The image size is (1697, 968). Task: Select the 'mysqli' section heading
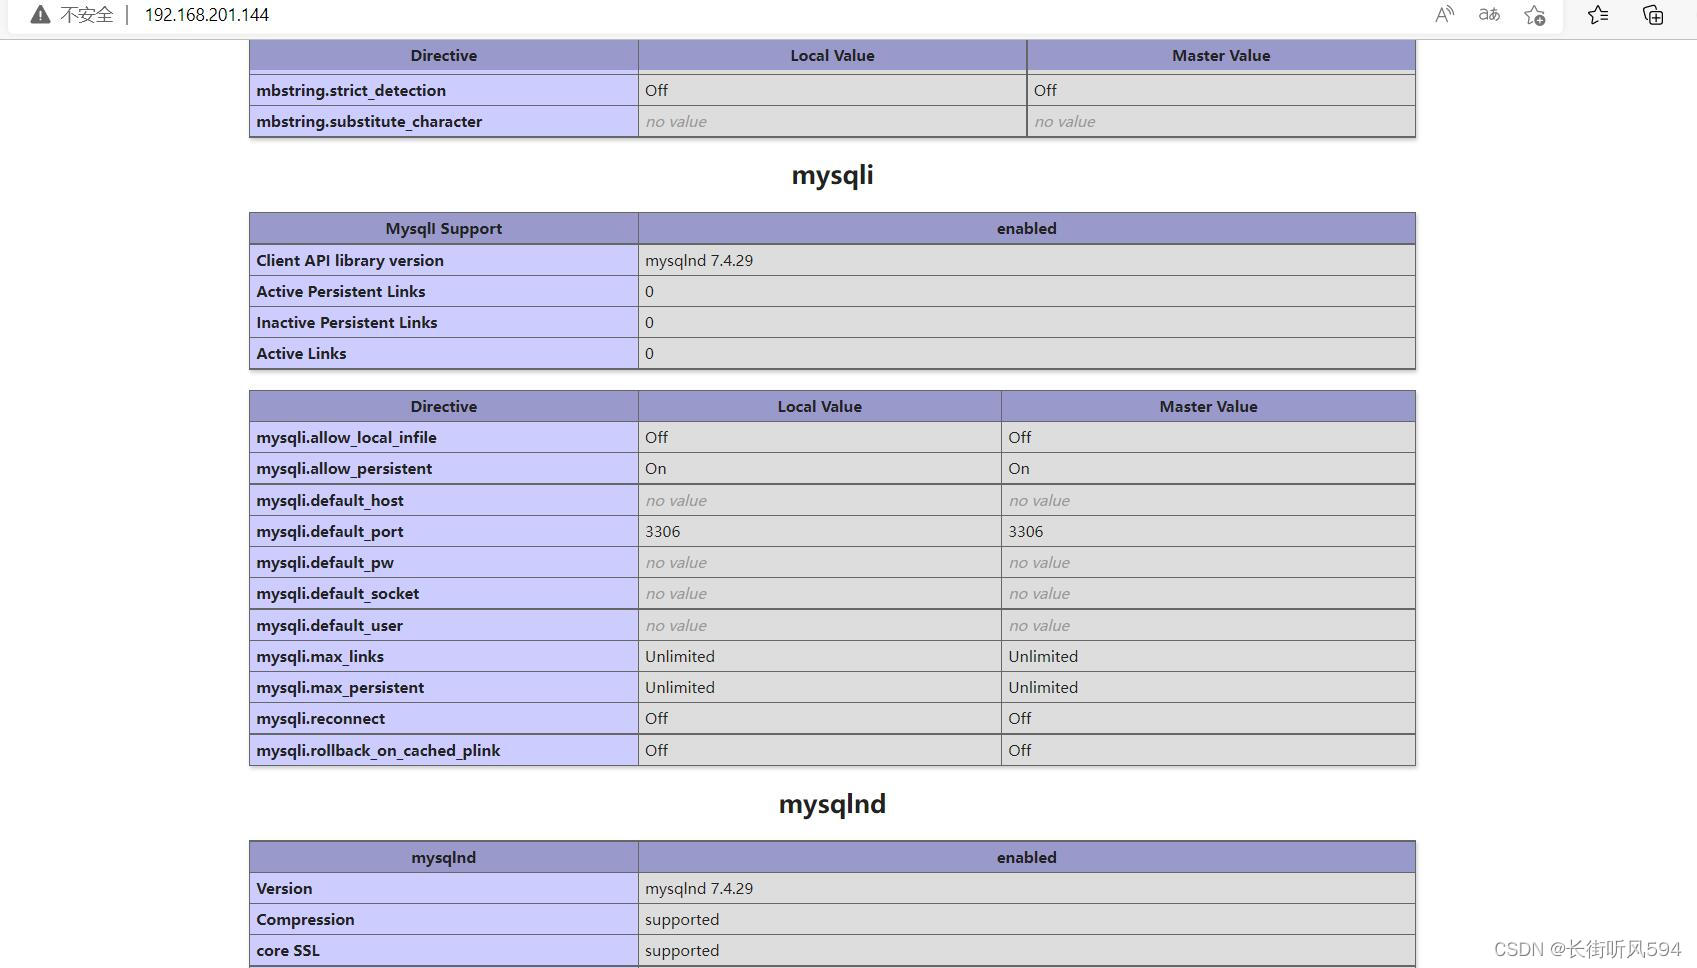pyautogui.click(x=832, y=175)
